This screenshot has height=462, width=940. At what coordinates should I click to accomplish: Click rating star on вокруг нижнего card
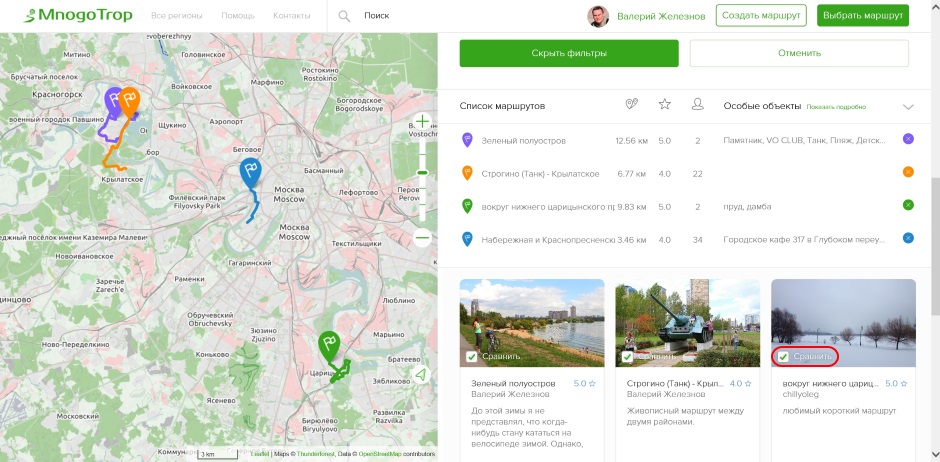click(x=903, y=384)
